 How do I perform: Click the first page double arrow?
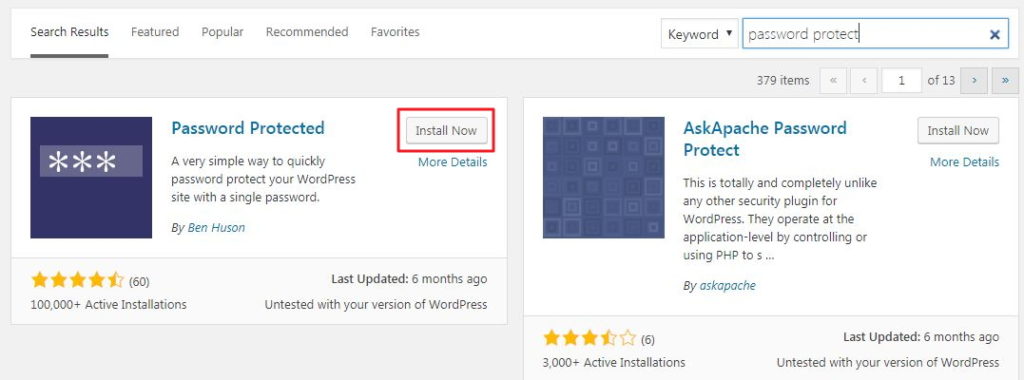[x=833, y=80]
